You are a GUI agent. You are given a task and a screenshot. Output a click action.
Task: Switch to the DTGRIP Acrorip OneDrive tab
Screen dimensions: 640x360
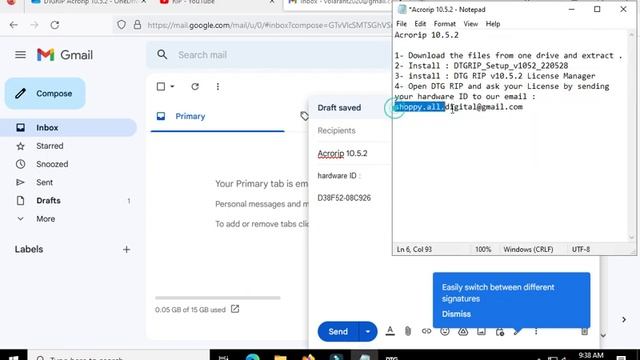click(x=88, y=2)
